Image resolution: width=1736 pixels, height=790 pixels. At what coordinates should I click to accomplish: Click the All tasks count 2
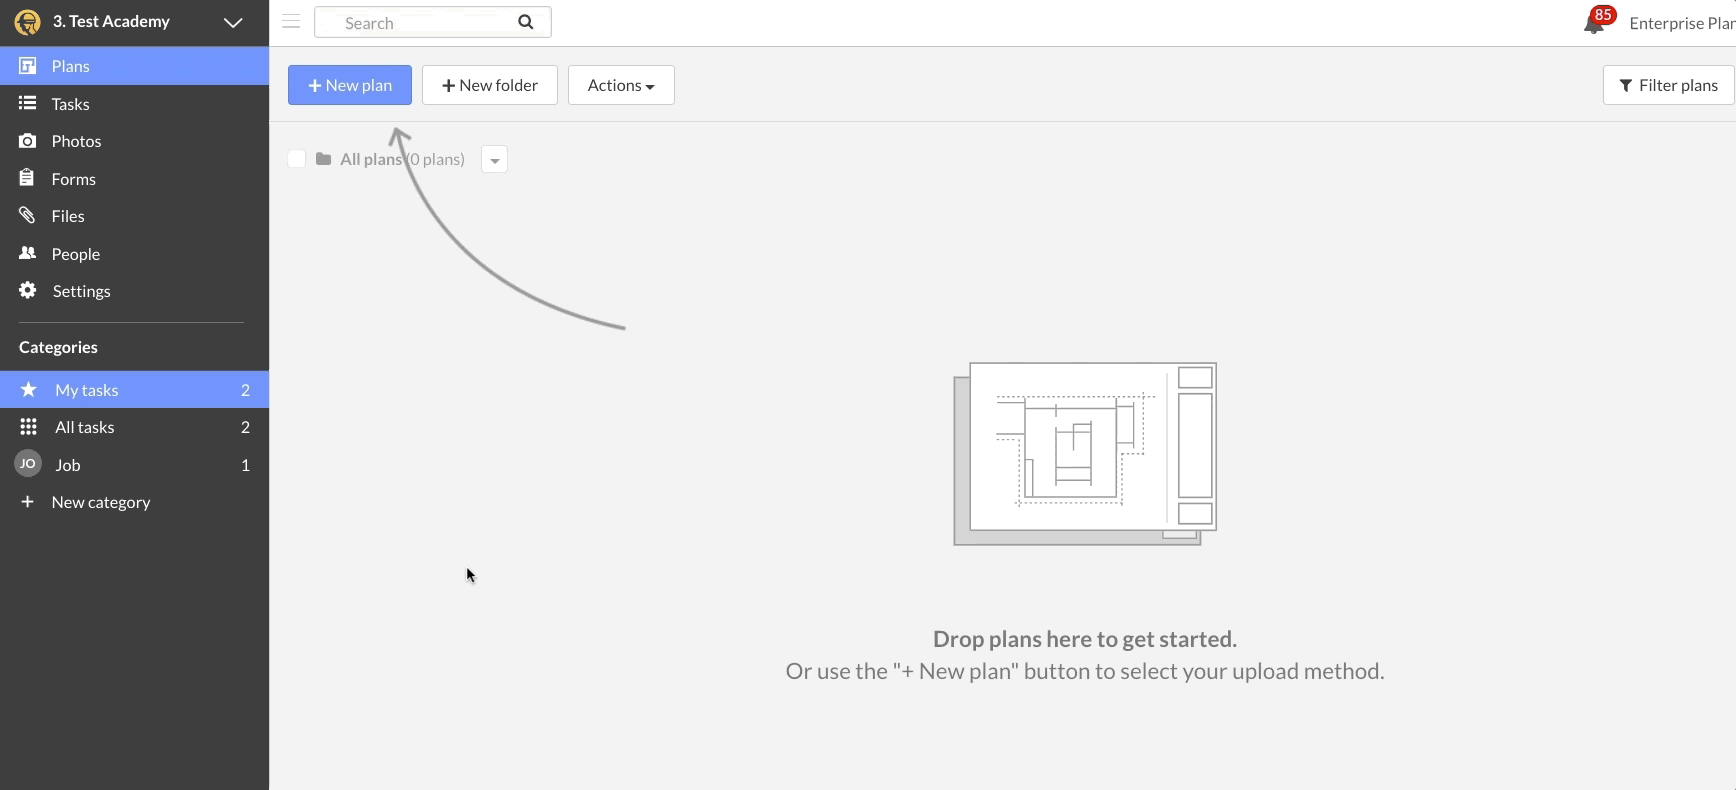245,427
